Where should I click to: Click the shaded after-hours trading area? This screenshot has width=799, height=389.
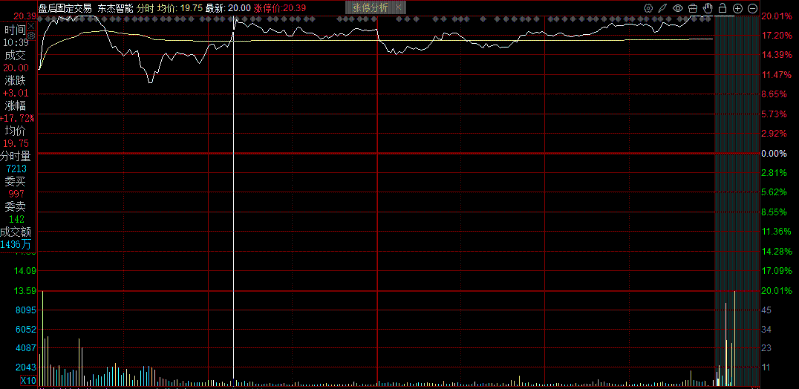pos(737,200)
